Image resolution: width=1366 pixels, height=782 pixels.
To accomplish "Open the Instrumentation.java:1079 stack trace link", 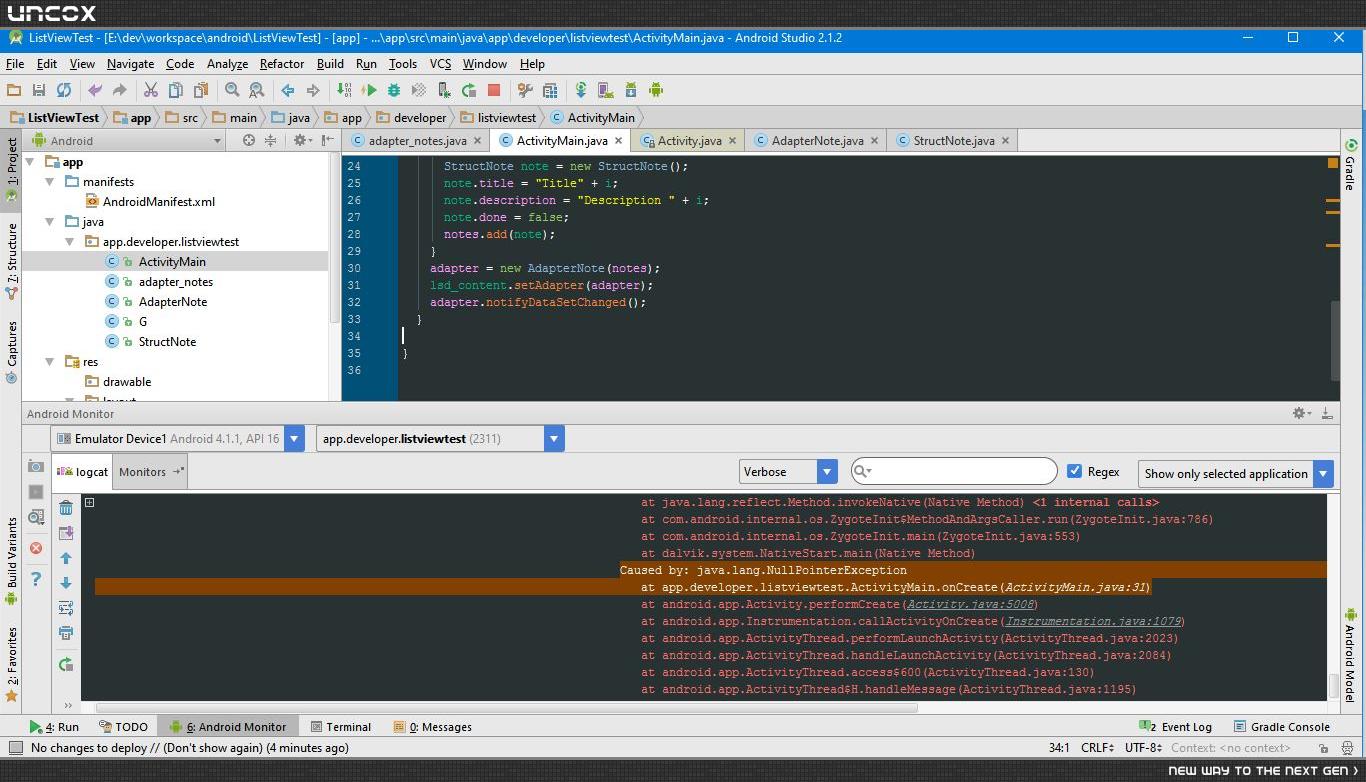I will pyautogui.click(x=1092, y=621).
